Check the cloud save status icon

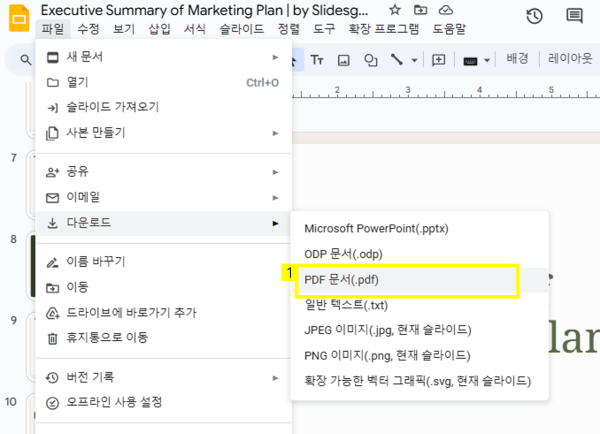click(x=445, y=9)
